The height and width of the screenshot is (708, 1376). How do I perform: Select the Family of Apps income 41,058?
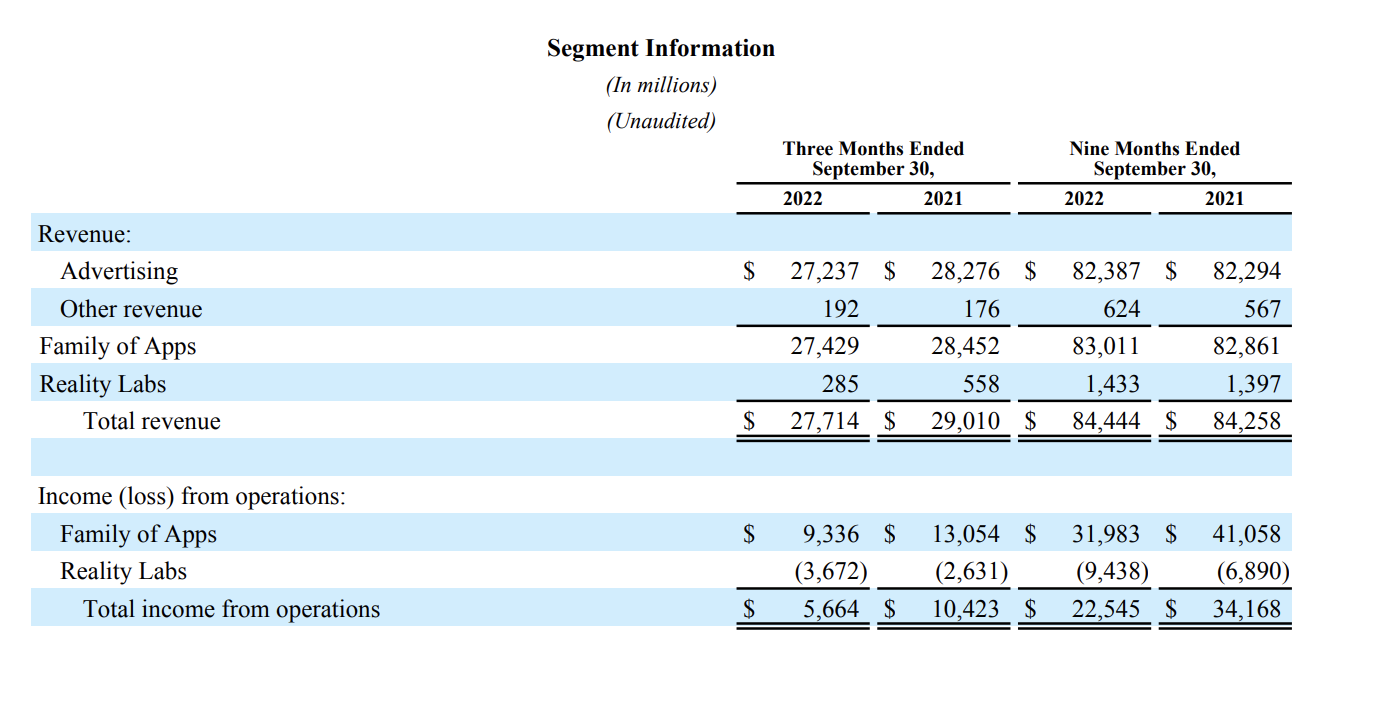pos(1246,535)
